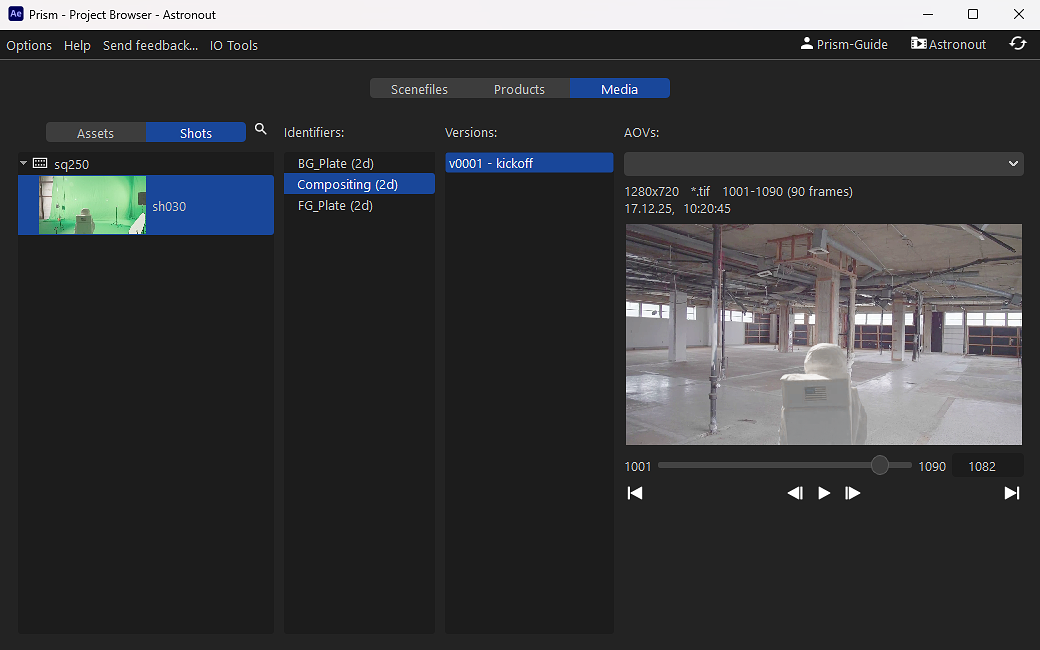Jump to the last frame with the skip-forward icon

click(x=1011, y=492)
